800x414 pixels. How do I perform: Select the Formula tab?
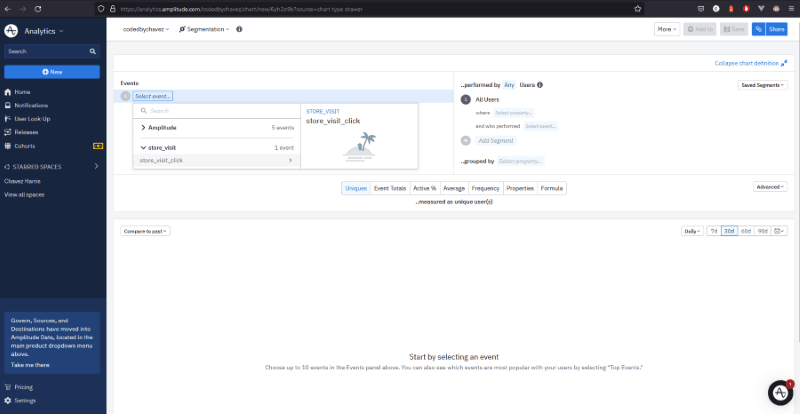(552, 188)
